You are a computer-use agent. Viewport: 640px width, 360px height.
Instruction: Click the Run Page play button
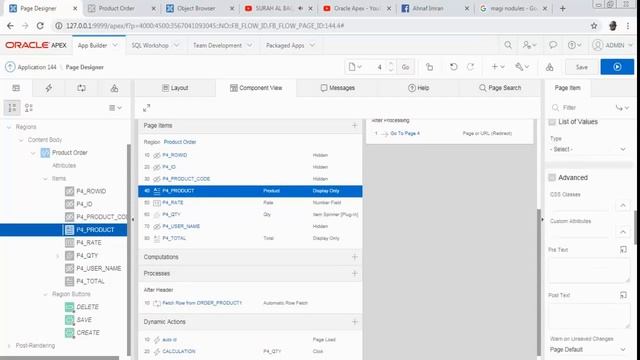617,67
